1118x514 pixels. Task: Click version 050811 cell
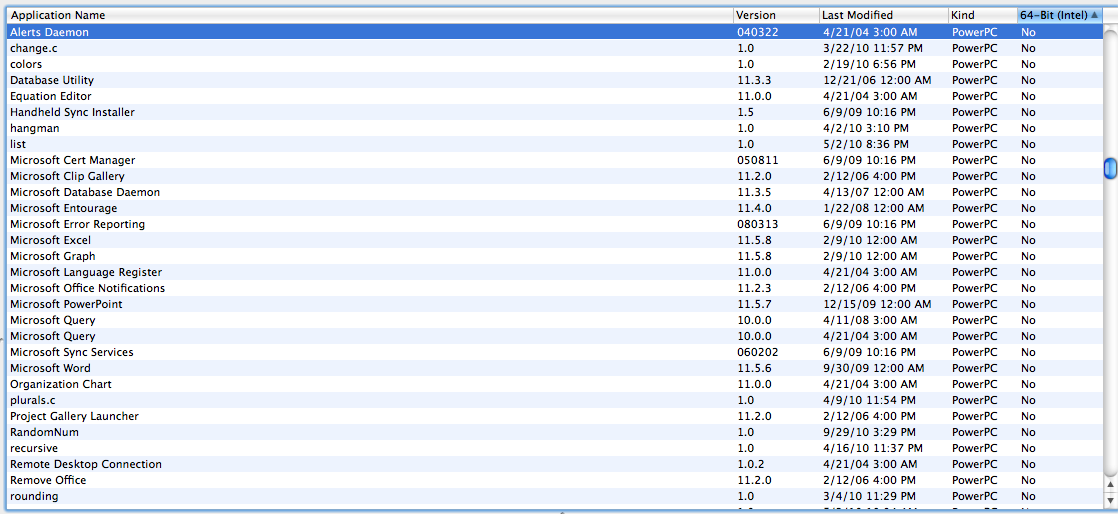coord(757,160)
